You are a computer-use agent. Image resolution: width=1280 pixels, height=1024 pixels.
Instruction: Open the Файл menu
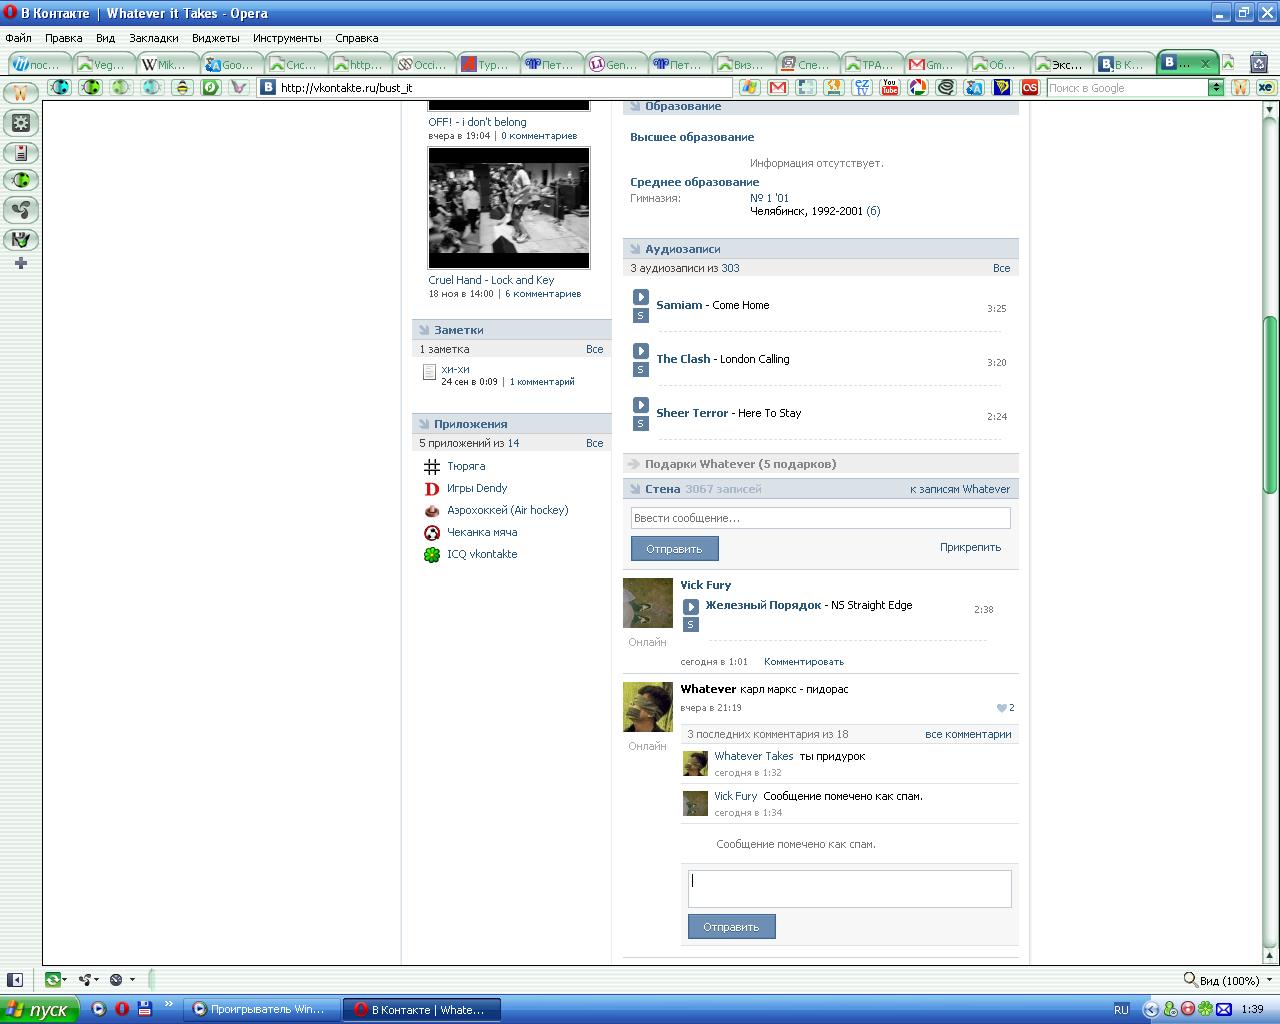pyautogui.click(x=18, y=38)
